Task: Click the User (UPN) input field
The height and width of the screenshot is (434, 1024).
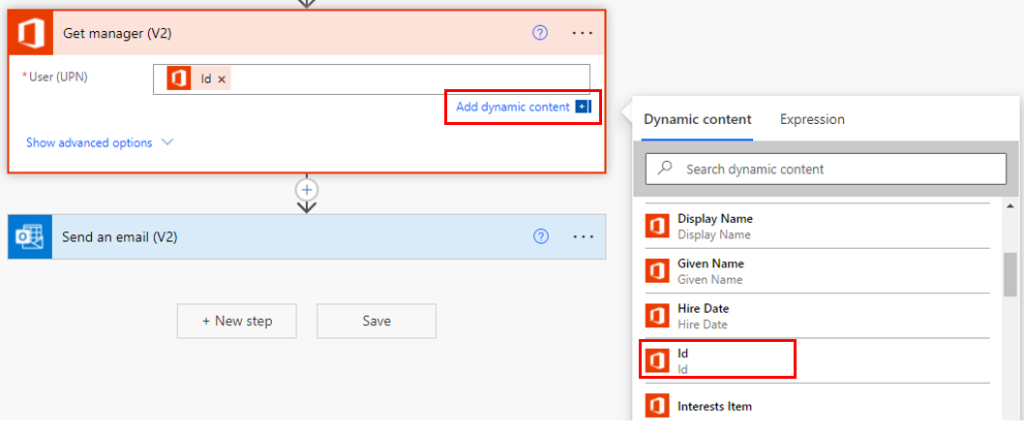Action: [x=371, y=79]
